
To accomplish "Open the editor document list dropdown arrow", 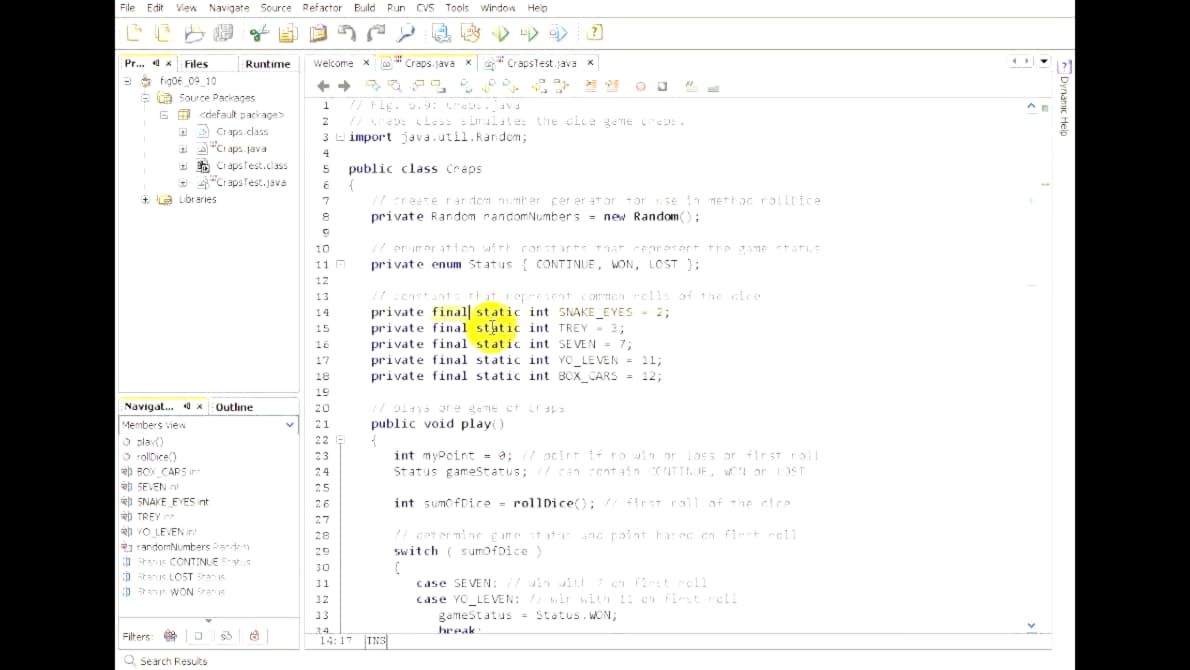I will [x=1044, y=61].
